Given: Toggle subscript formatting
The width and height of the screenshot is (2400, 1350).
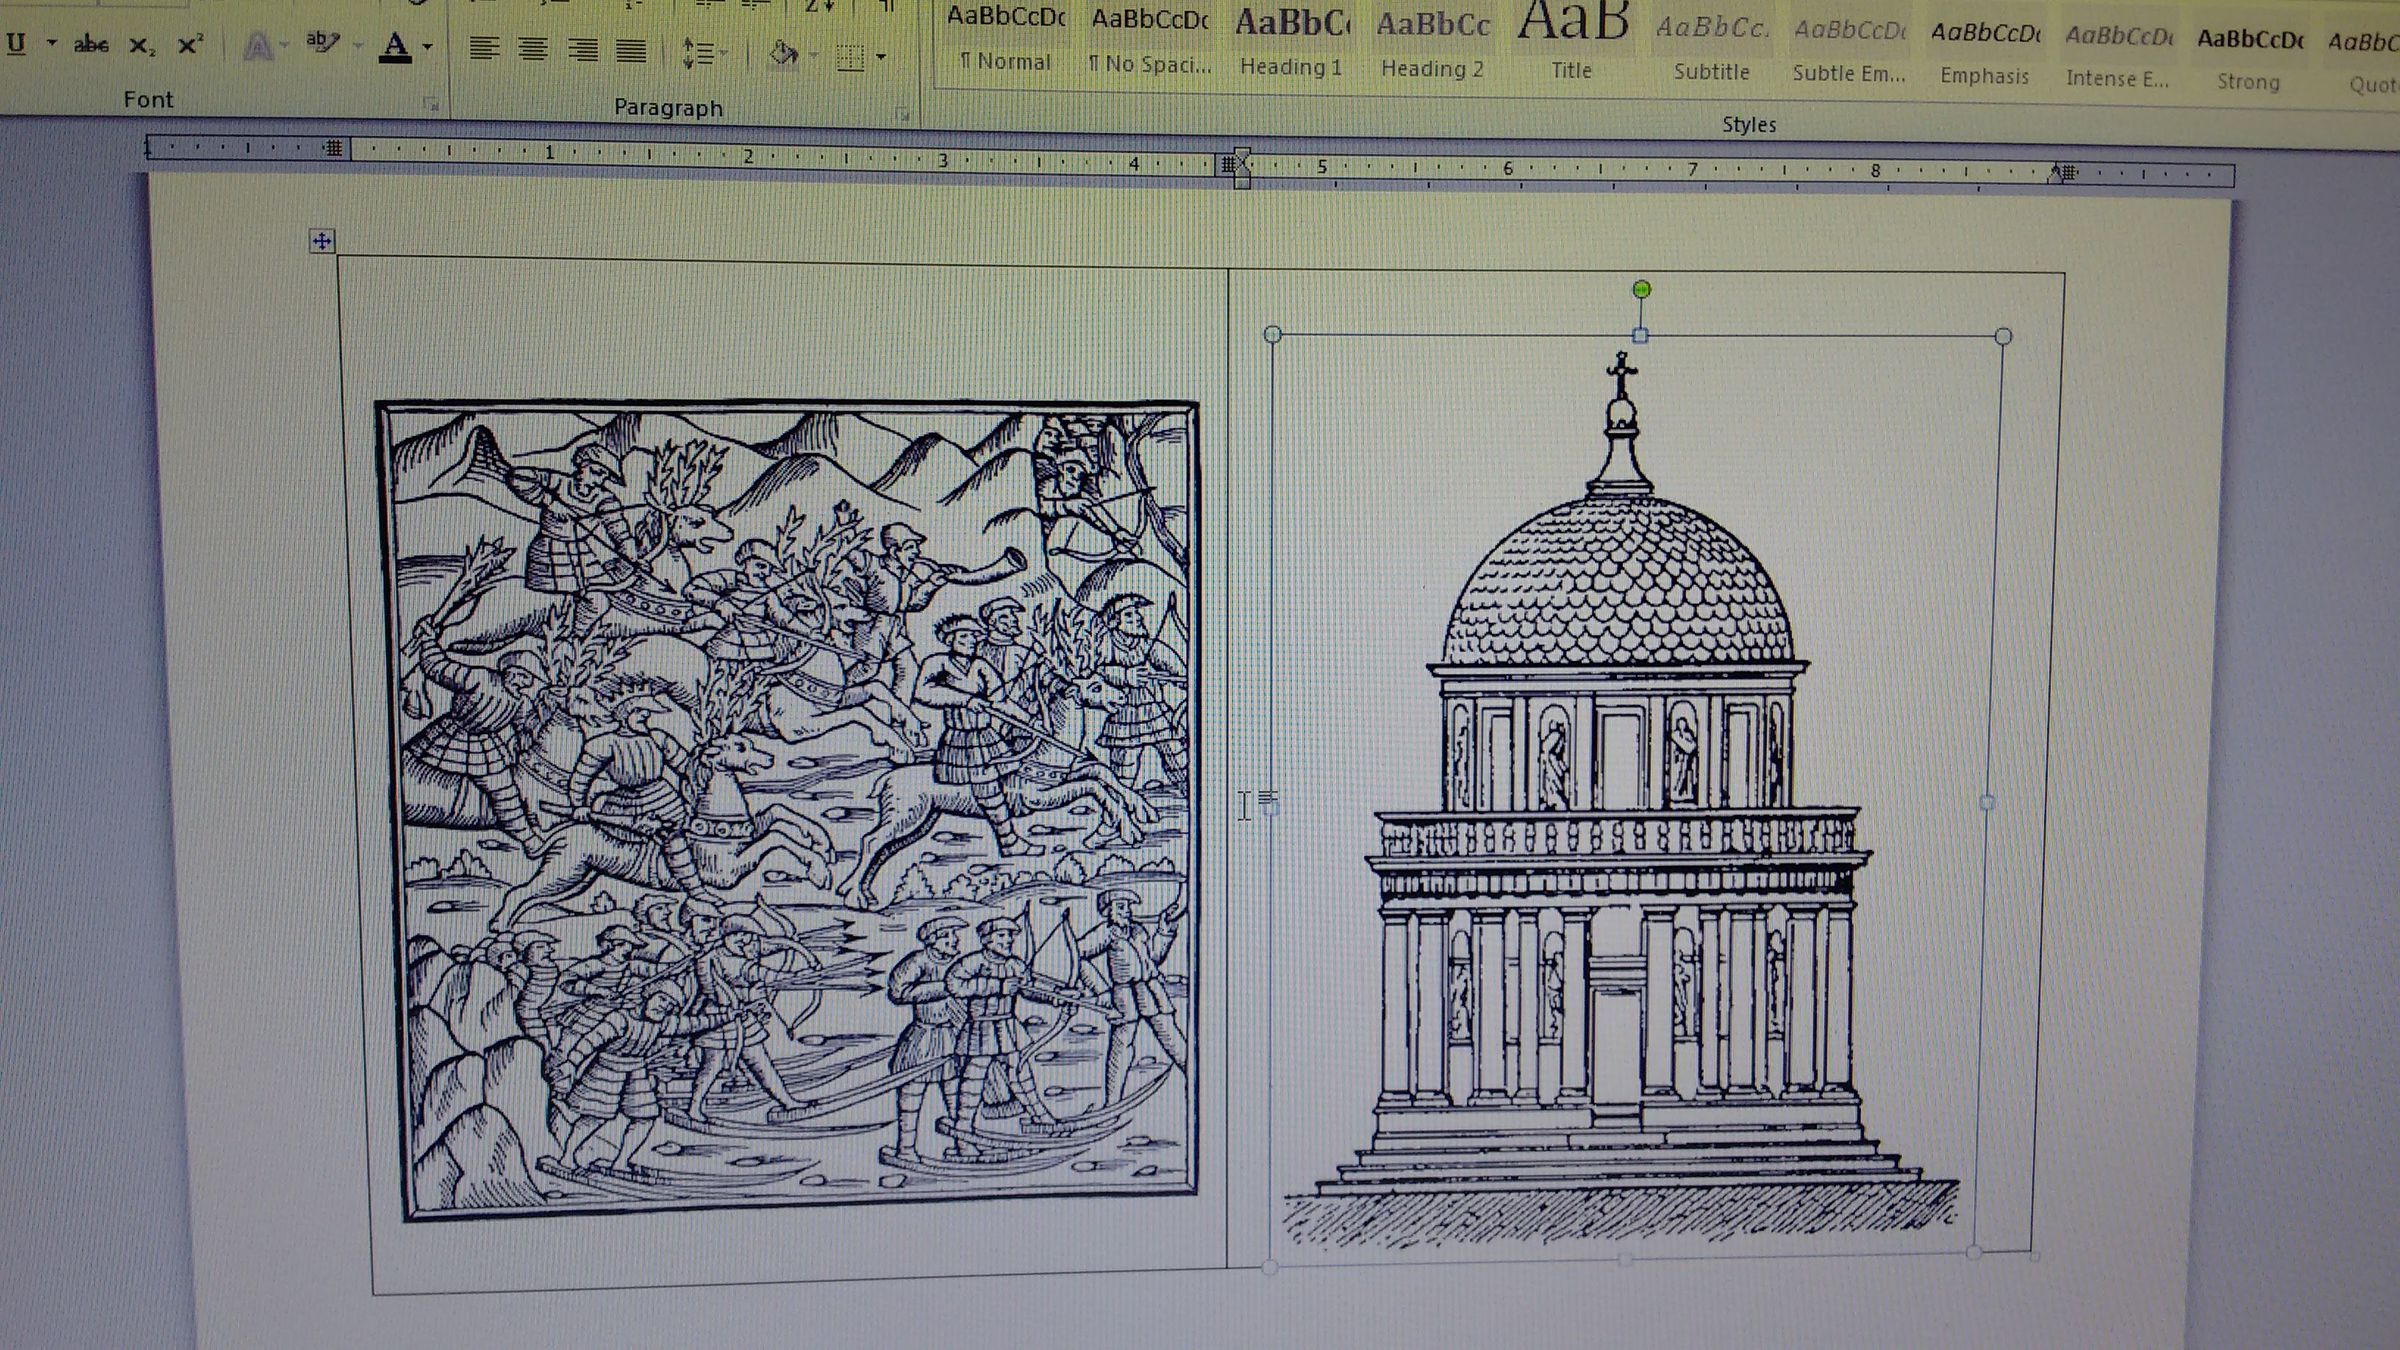Looking at the screenshot, I should click(141, 46).
